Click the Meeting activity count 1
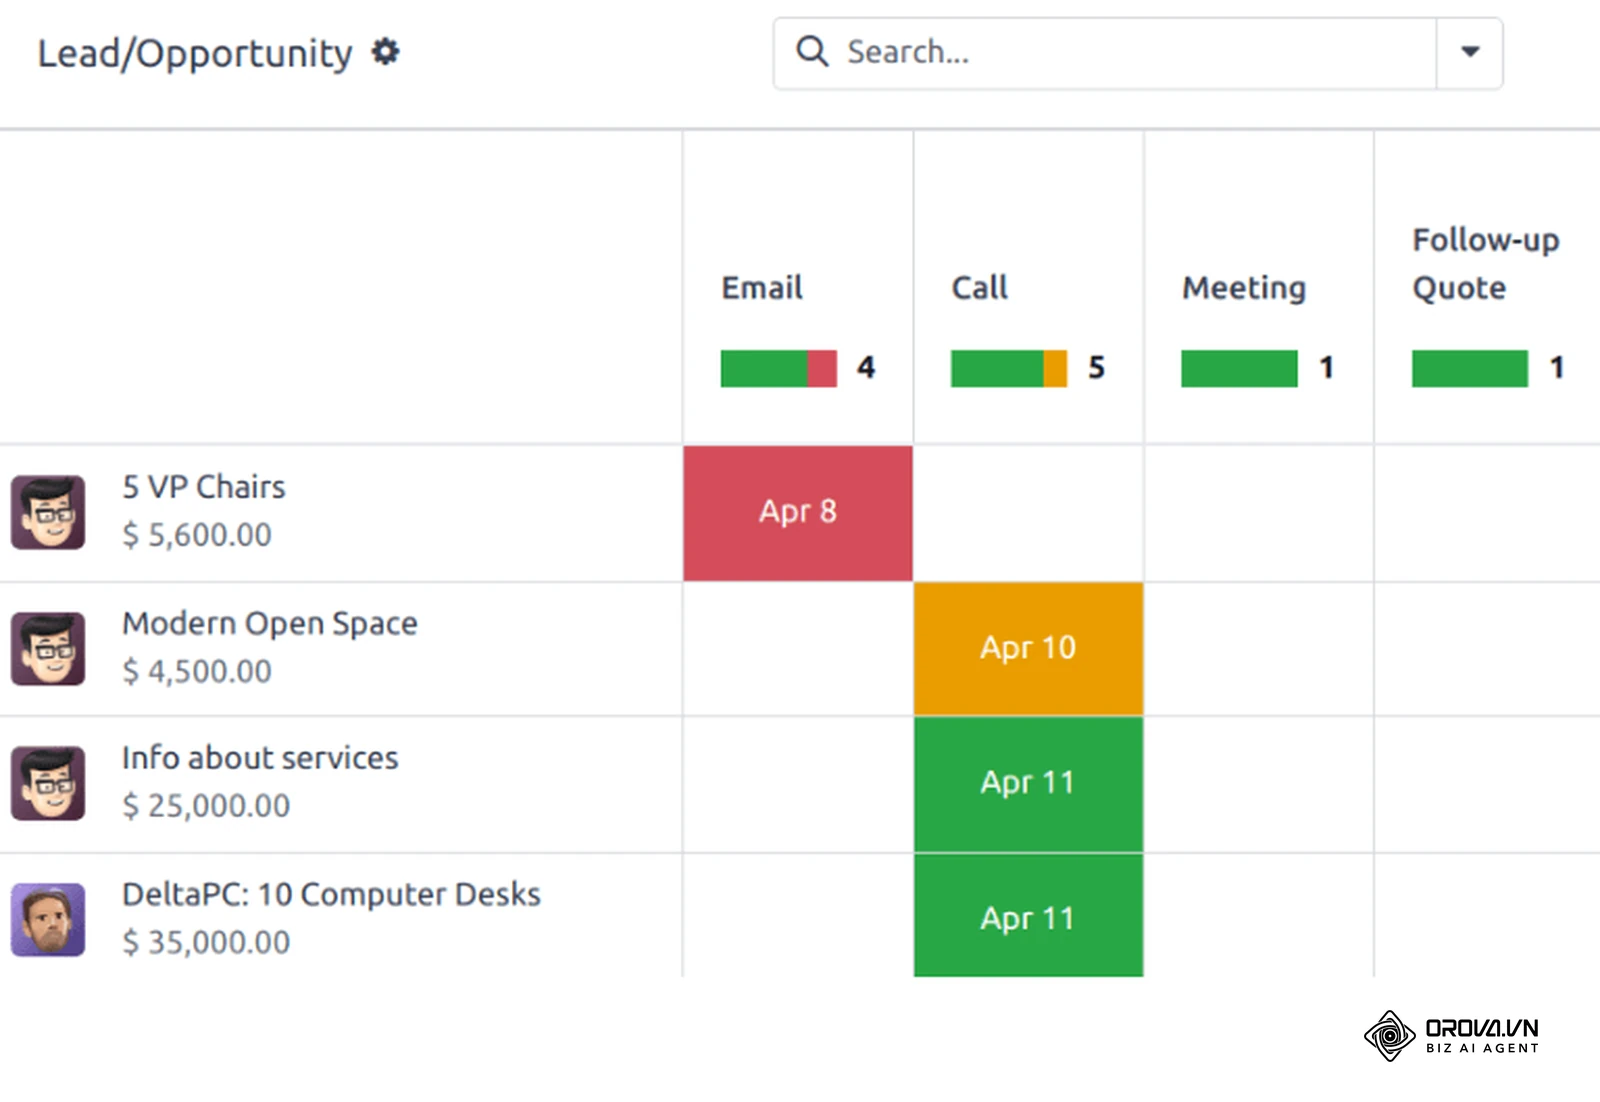This screenshot has width=1600, height=1102. point(1327,368)
